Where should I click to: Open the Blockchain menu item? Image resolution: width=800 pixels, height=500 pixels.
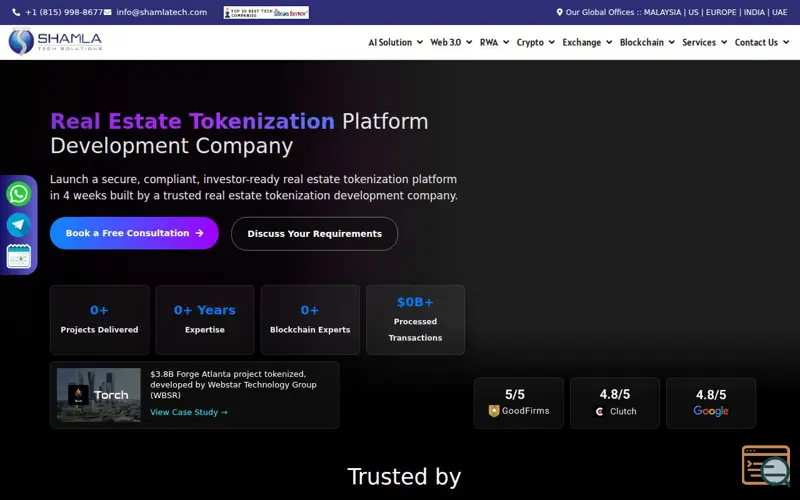[642, 42]
